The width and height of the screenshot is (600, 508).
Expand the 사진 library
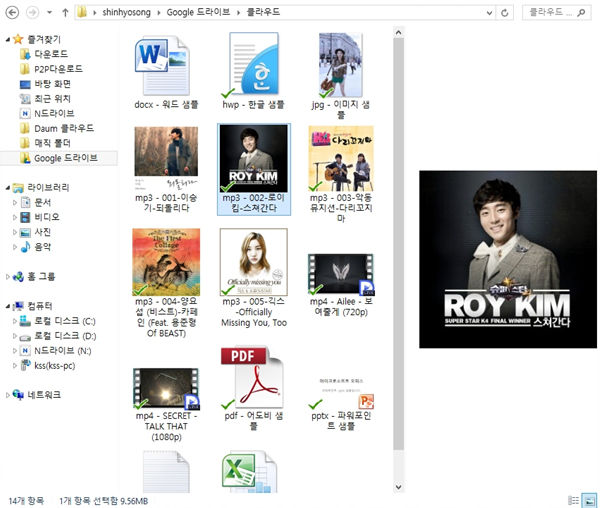pyautogui.click(x=15, y=232)
